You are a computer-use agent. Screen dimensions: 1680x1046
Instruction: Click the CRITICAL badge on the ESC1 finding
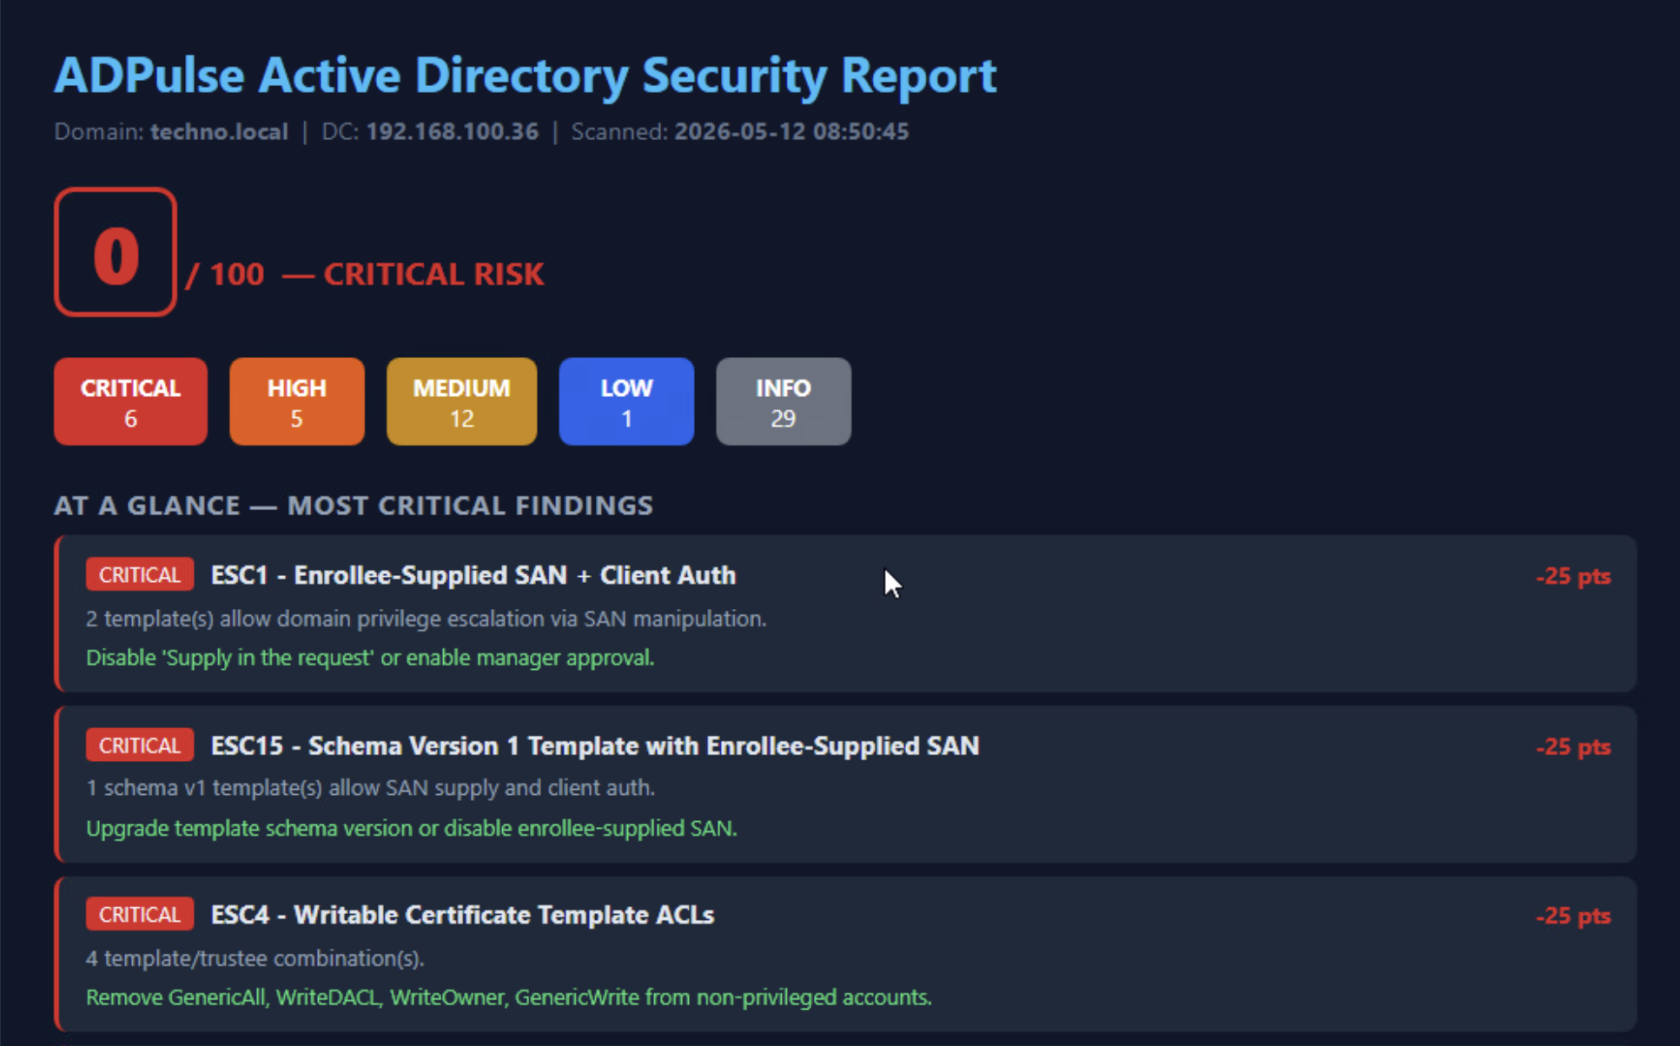click(x=140, y=575)
